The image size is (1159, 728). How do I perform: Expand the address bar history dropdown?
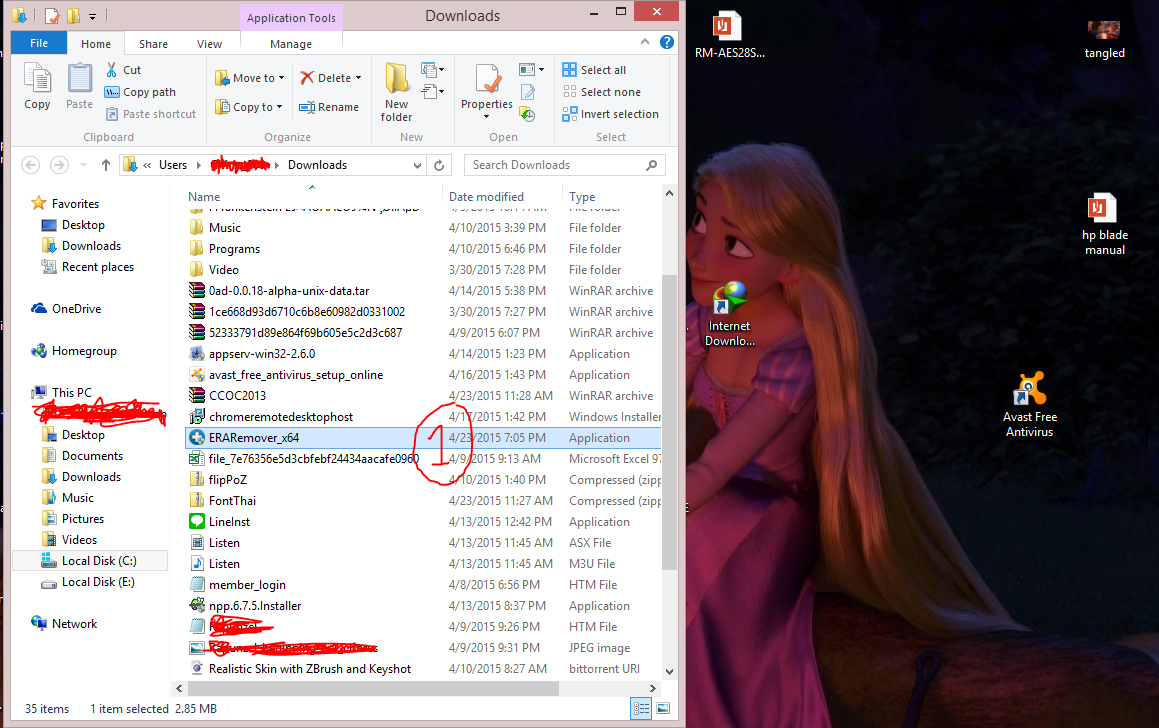click(417, 165)
